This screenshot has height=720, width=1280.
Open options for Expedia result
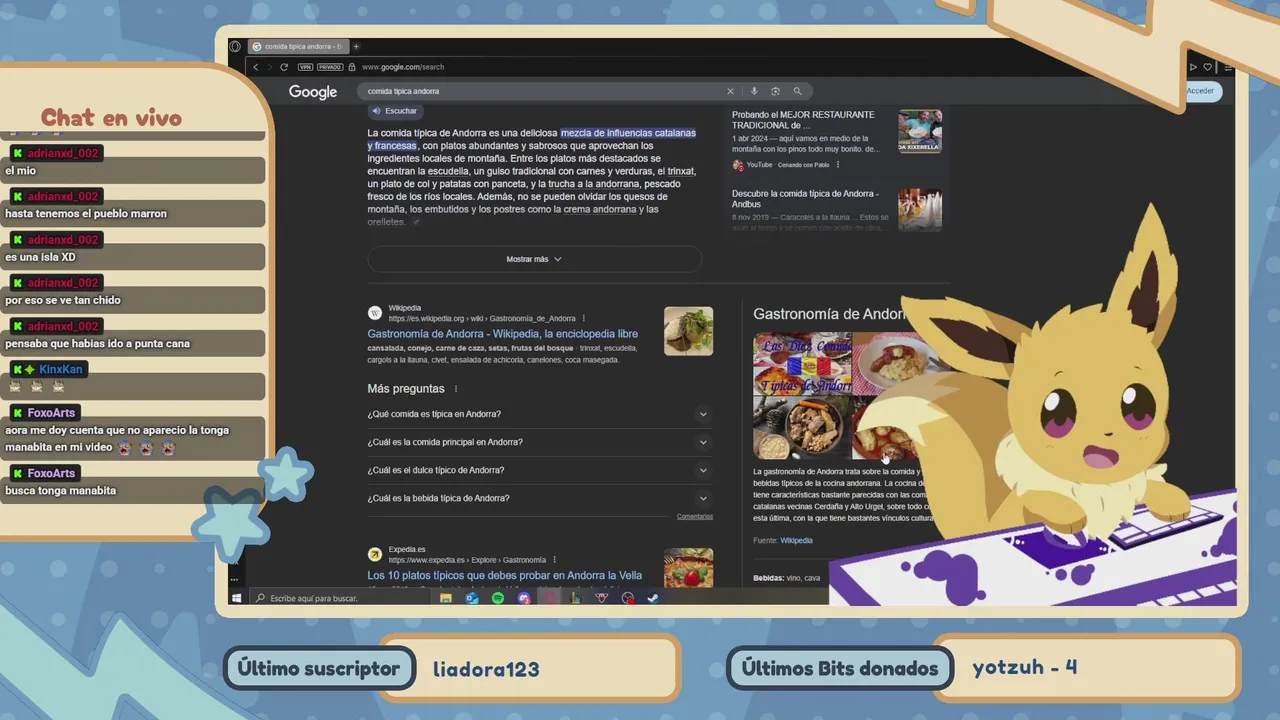coord(554,560)
